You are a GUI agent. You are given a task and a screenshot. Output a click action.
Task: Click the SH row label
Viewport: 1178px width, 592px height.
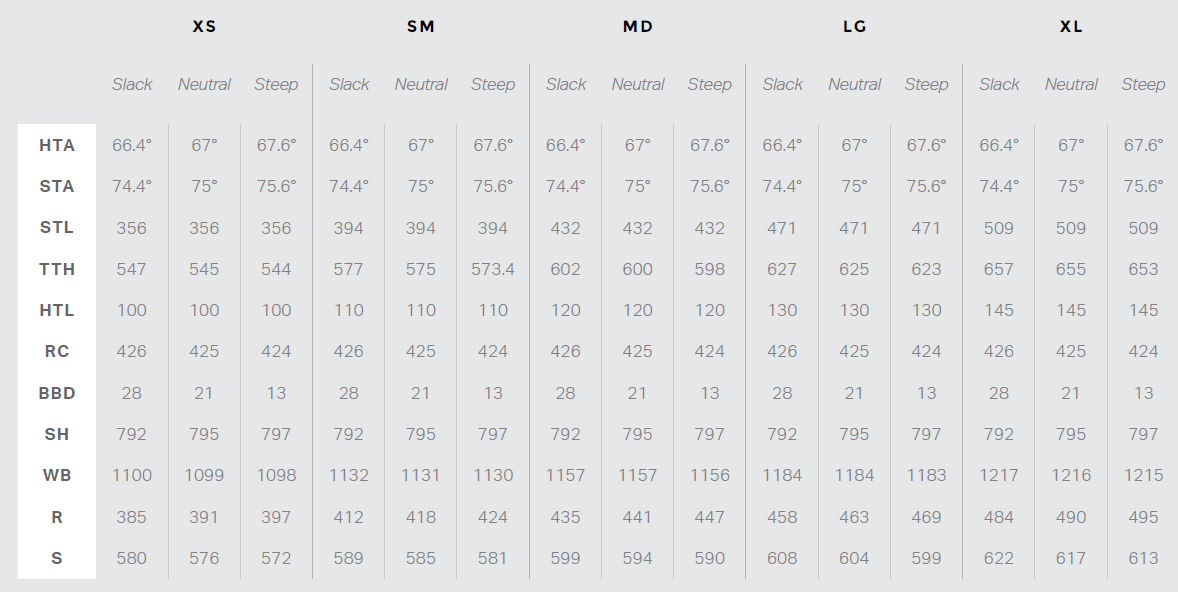pyautogui.click(x=57, y=434)
